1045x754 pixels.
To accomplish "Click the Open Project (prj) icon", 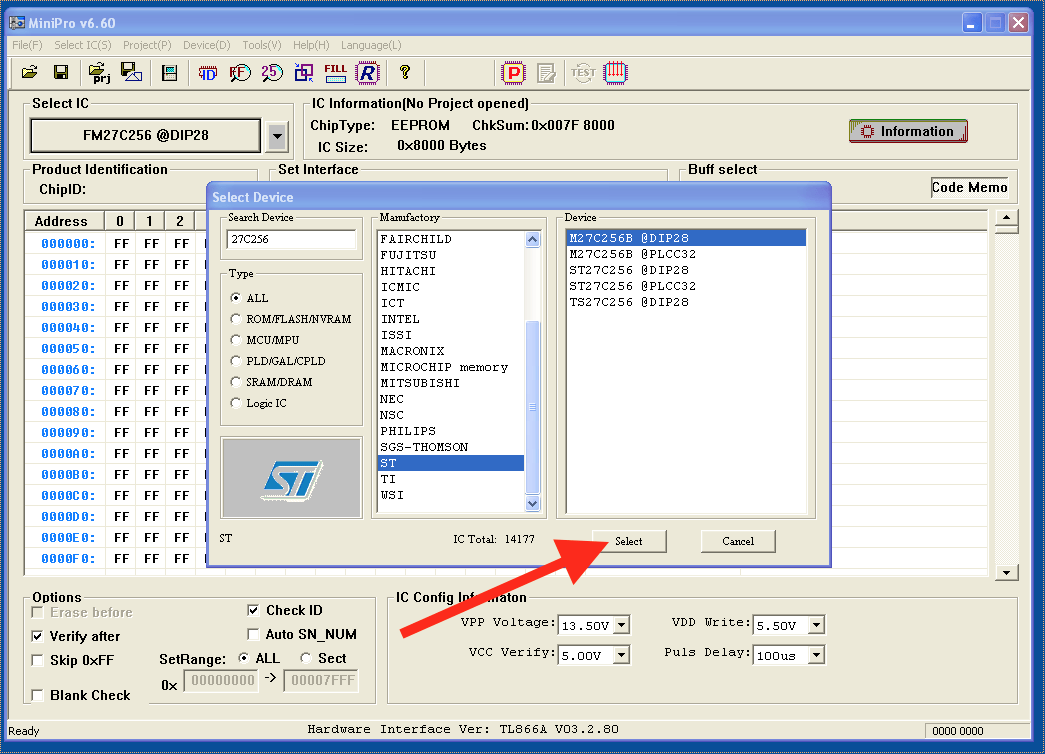I will (x=97, y=72).
